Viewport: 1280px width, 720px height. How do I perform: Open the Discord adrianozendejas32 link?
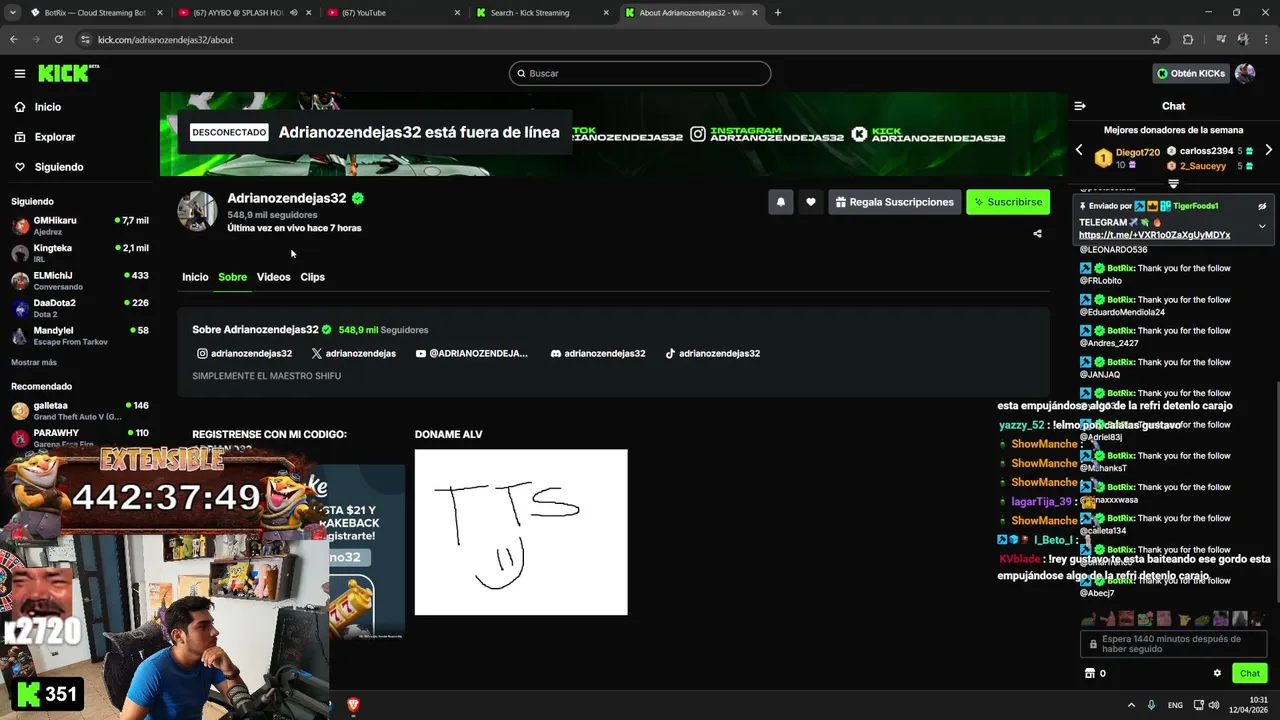coord(598,353)
